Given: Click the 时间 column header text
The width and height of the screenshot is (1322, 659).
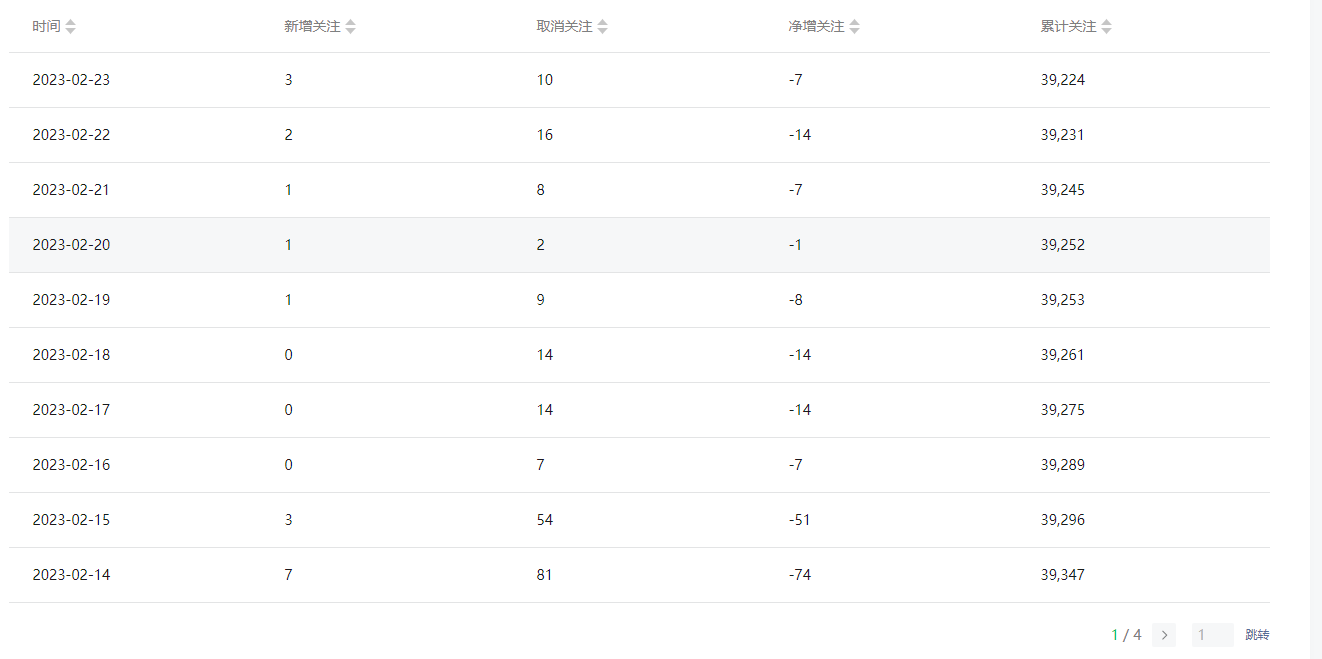Looking at the screenshot, I should [x=46, y=27].
